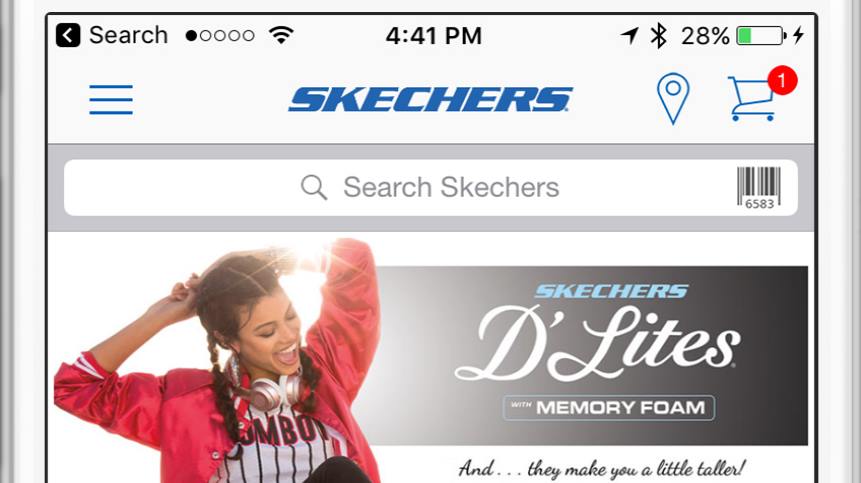View the shopping cart
Image resolution: width=861 pixels, height=483 pixels.
[x=752, y=99]
